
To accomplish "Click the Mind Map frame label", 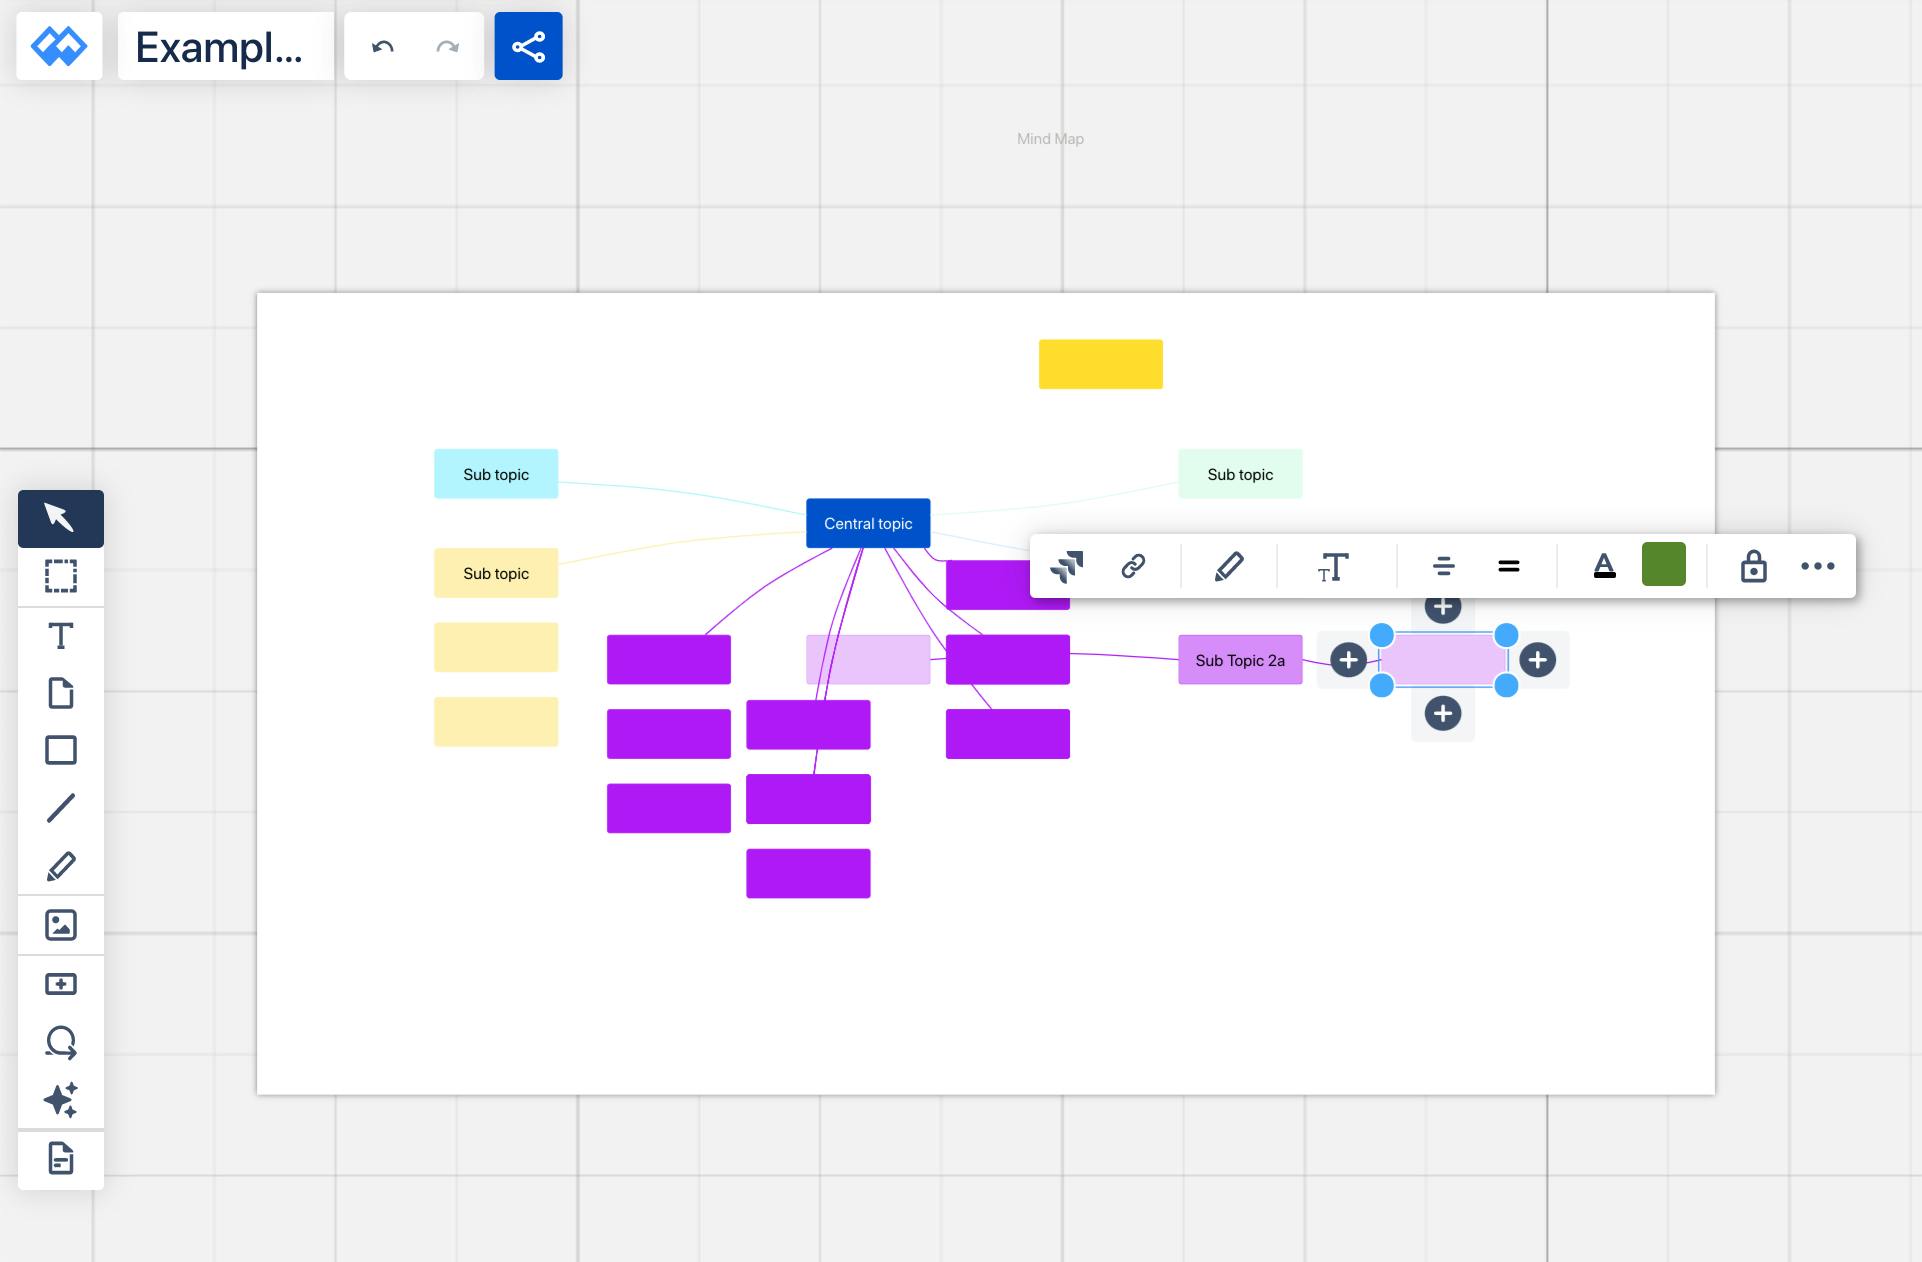I will [x=1050, y=139].
